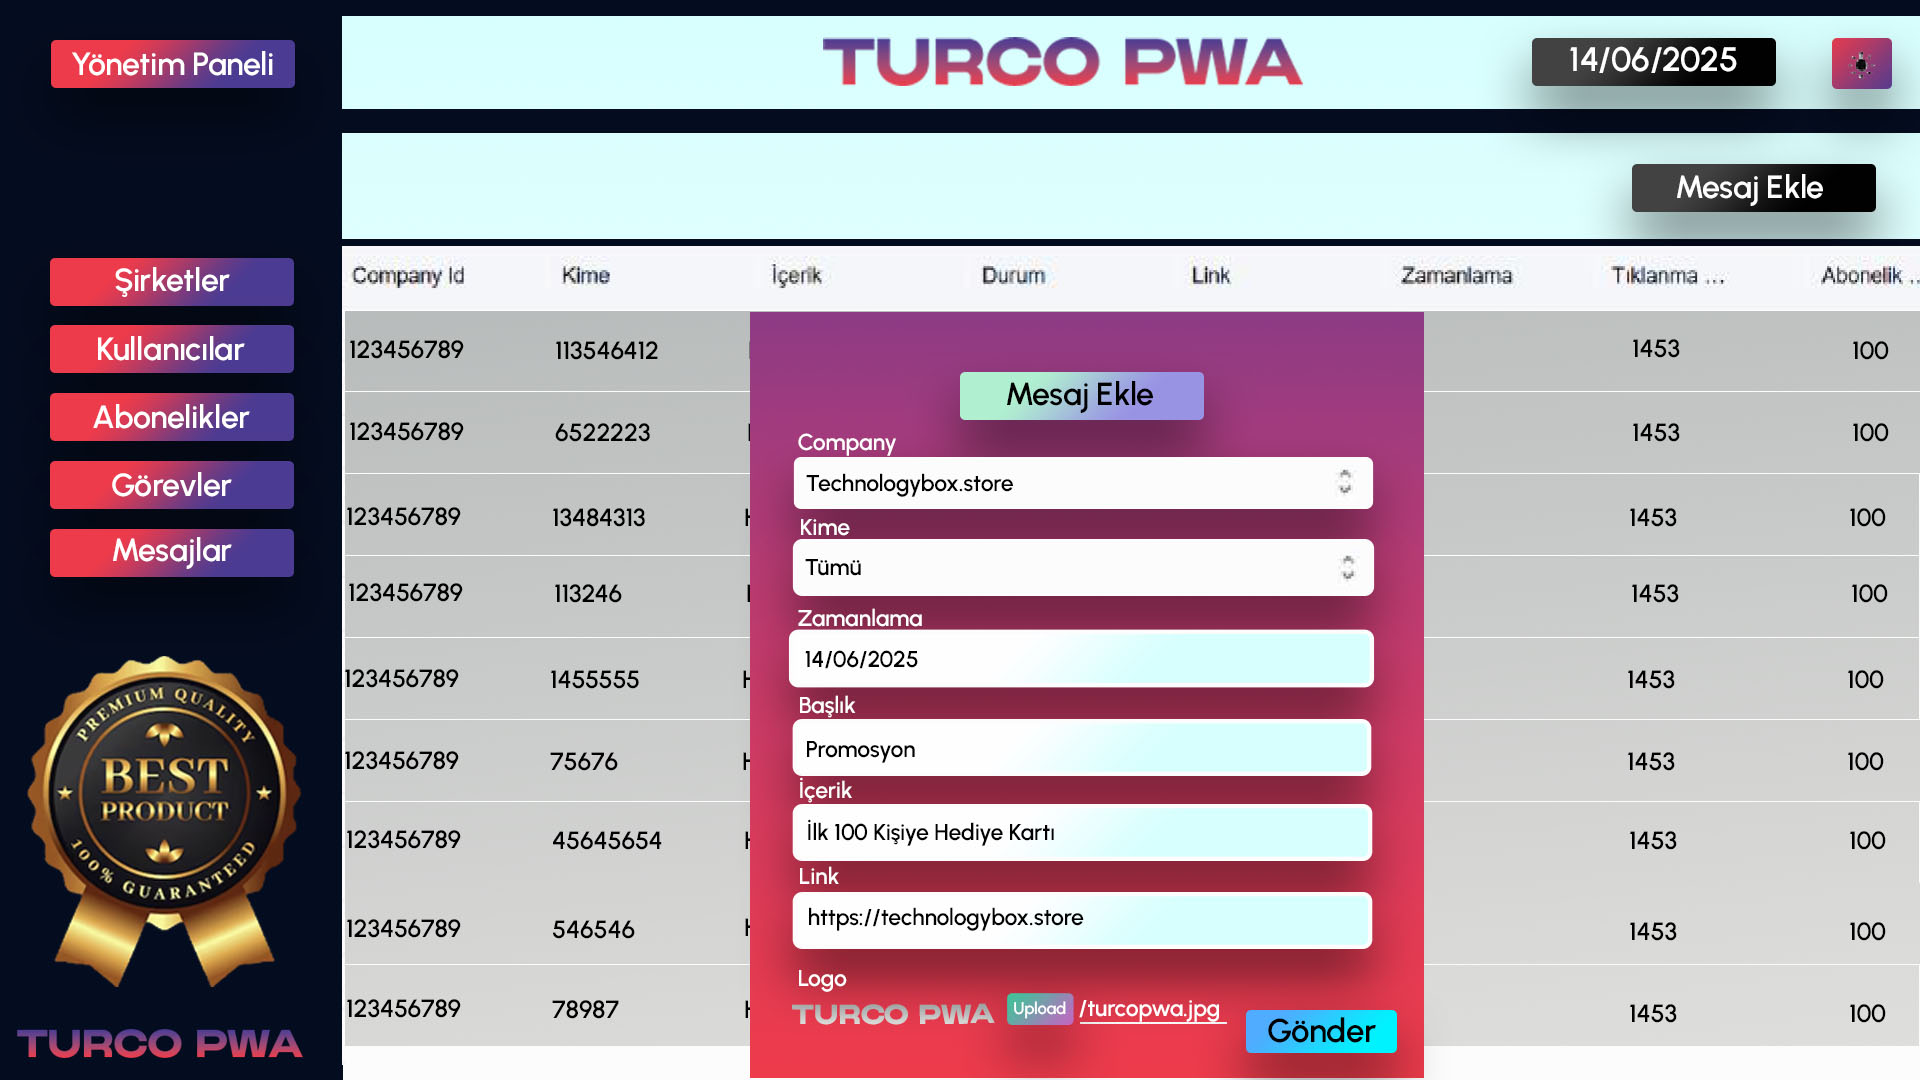Click the TURCO PWA header logo
This screenshot has height=1080, width=1920.
tap(1062, 62)
